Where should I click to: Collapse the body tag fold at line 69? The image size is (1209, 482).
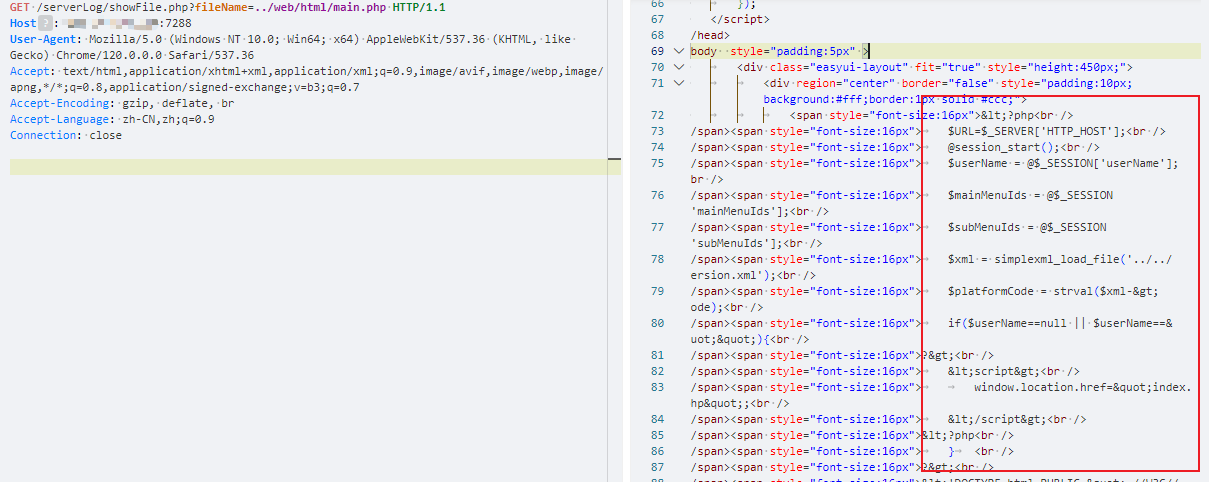pyautogui.click(x=680, y=51)
